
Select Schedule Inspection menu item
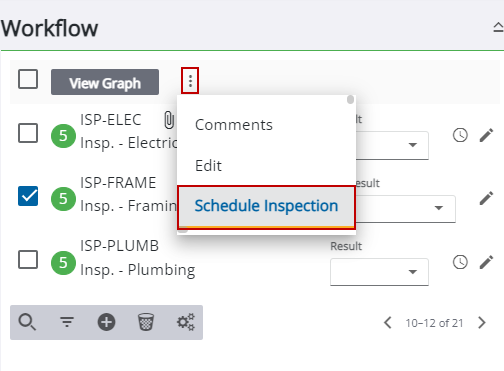[266, 207]
